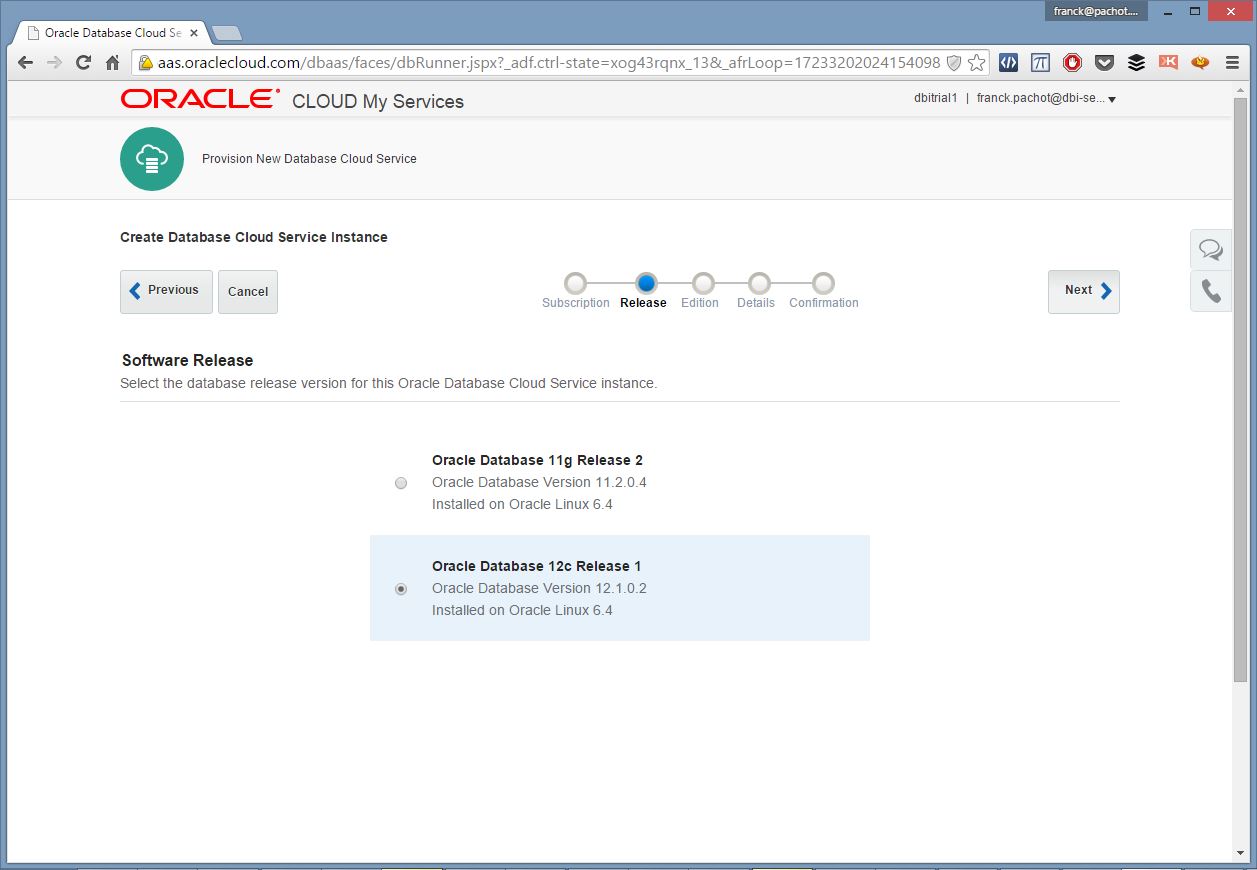Jump to the Edition wizard step

point(703,284)
